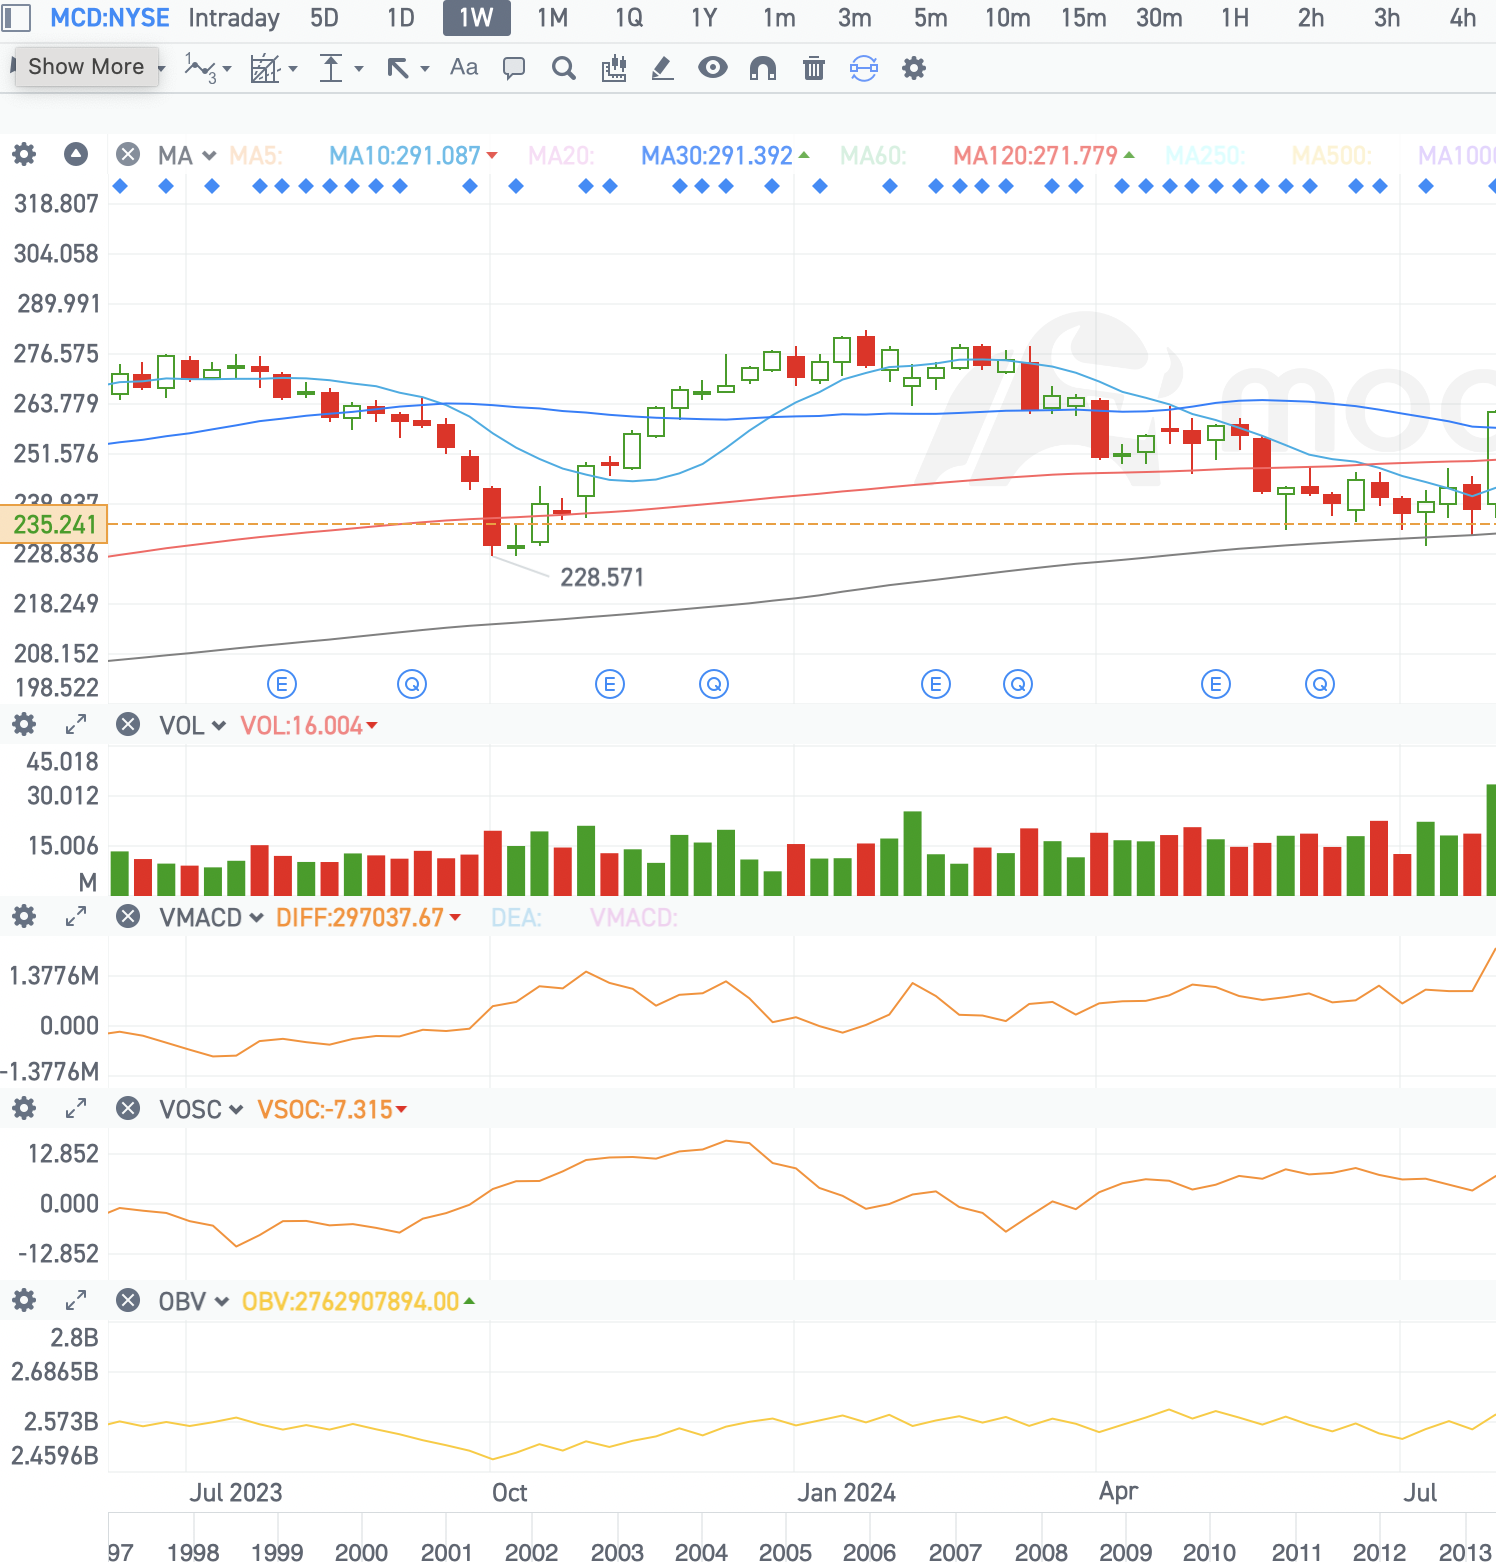The width and height of the screenshot is (1496, 1562).
Task: Toggle the MA60 line visibility
Action: pos(873,156)
